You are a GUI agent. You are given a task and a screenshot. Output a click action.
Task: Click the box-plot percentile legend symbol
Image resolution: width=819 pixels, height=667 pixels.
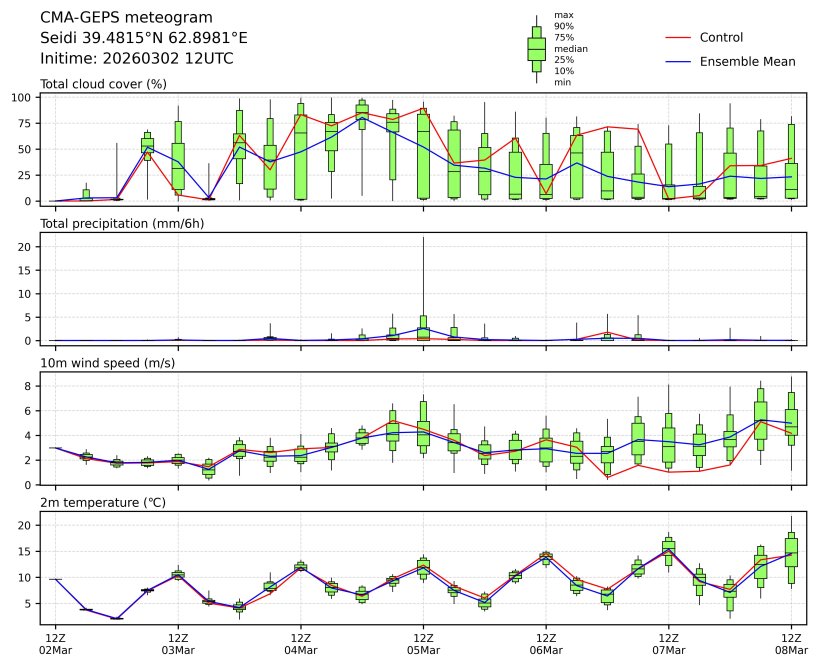tap(536, 48)
